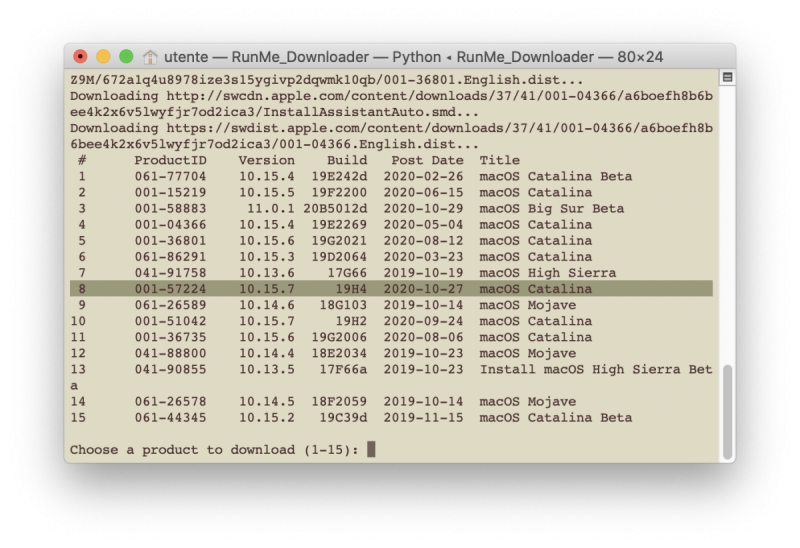The image size is (800, 548).
Task: Click product ID 061-26578
Action: click(170, 402)
